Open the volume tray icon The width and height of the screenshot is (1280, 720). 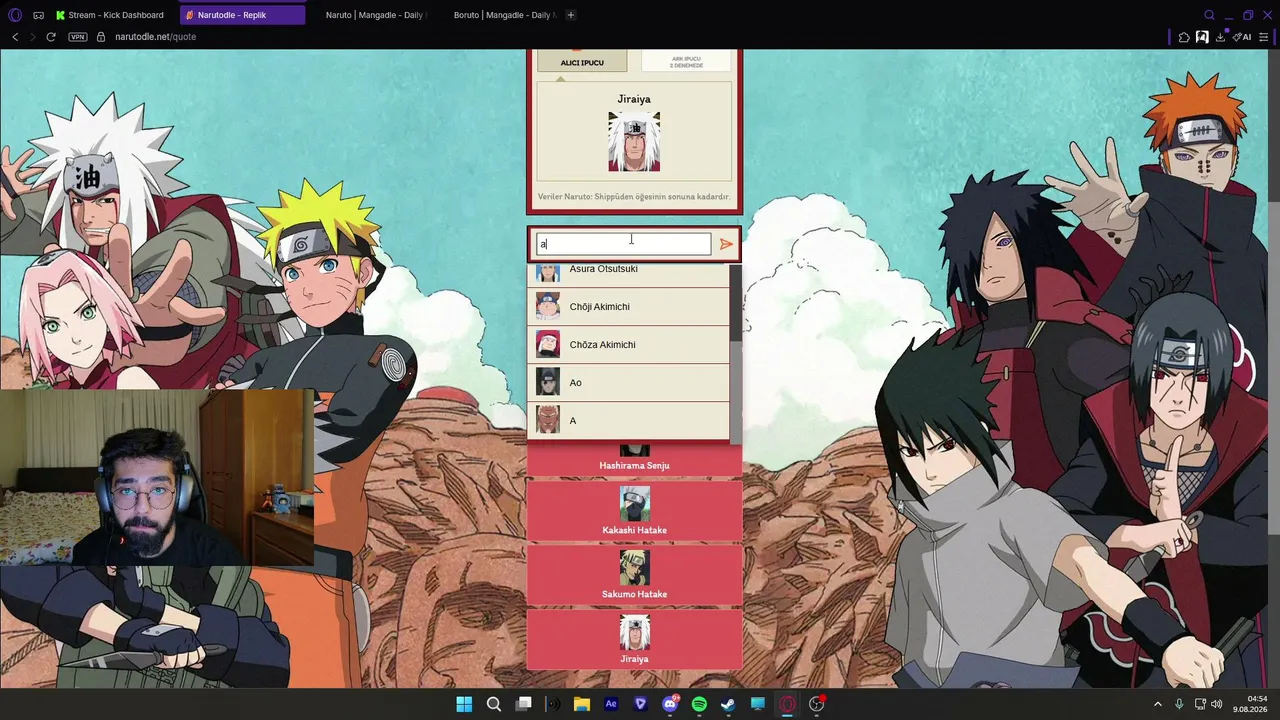[x=1217, y=704]
